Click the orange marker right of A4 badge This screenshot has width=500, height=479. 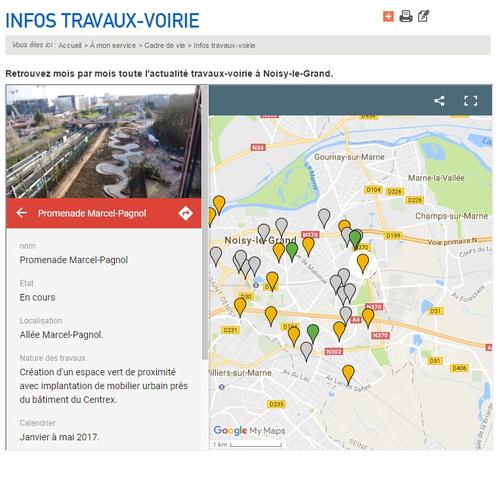pyautogui.click(x=368, y=317)
